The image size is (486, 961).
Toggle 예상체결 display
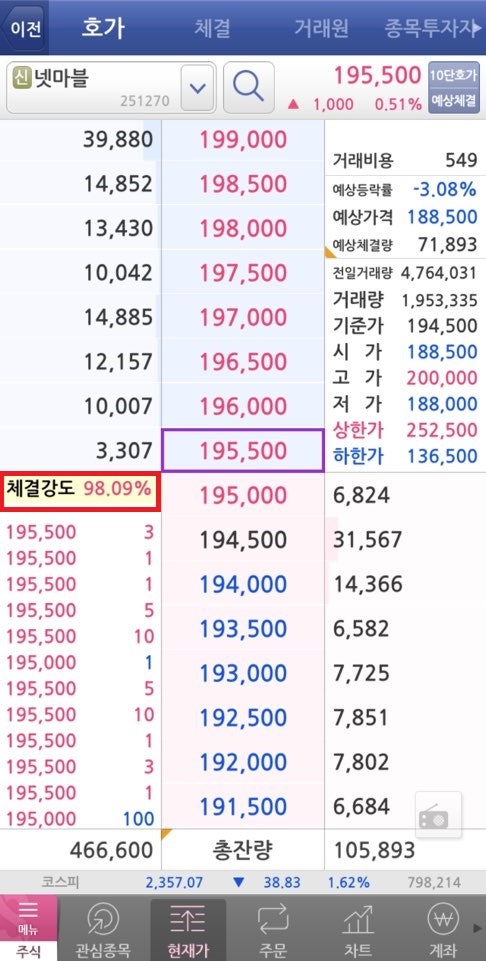point(454,101)
